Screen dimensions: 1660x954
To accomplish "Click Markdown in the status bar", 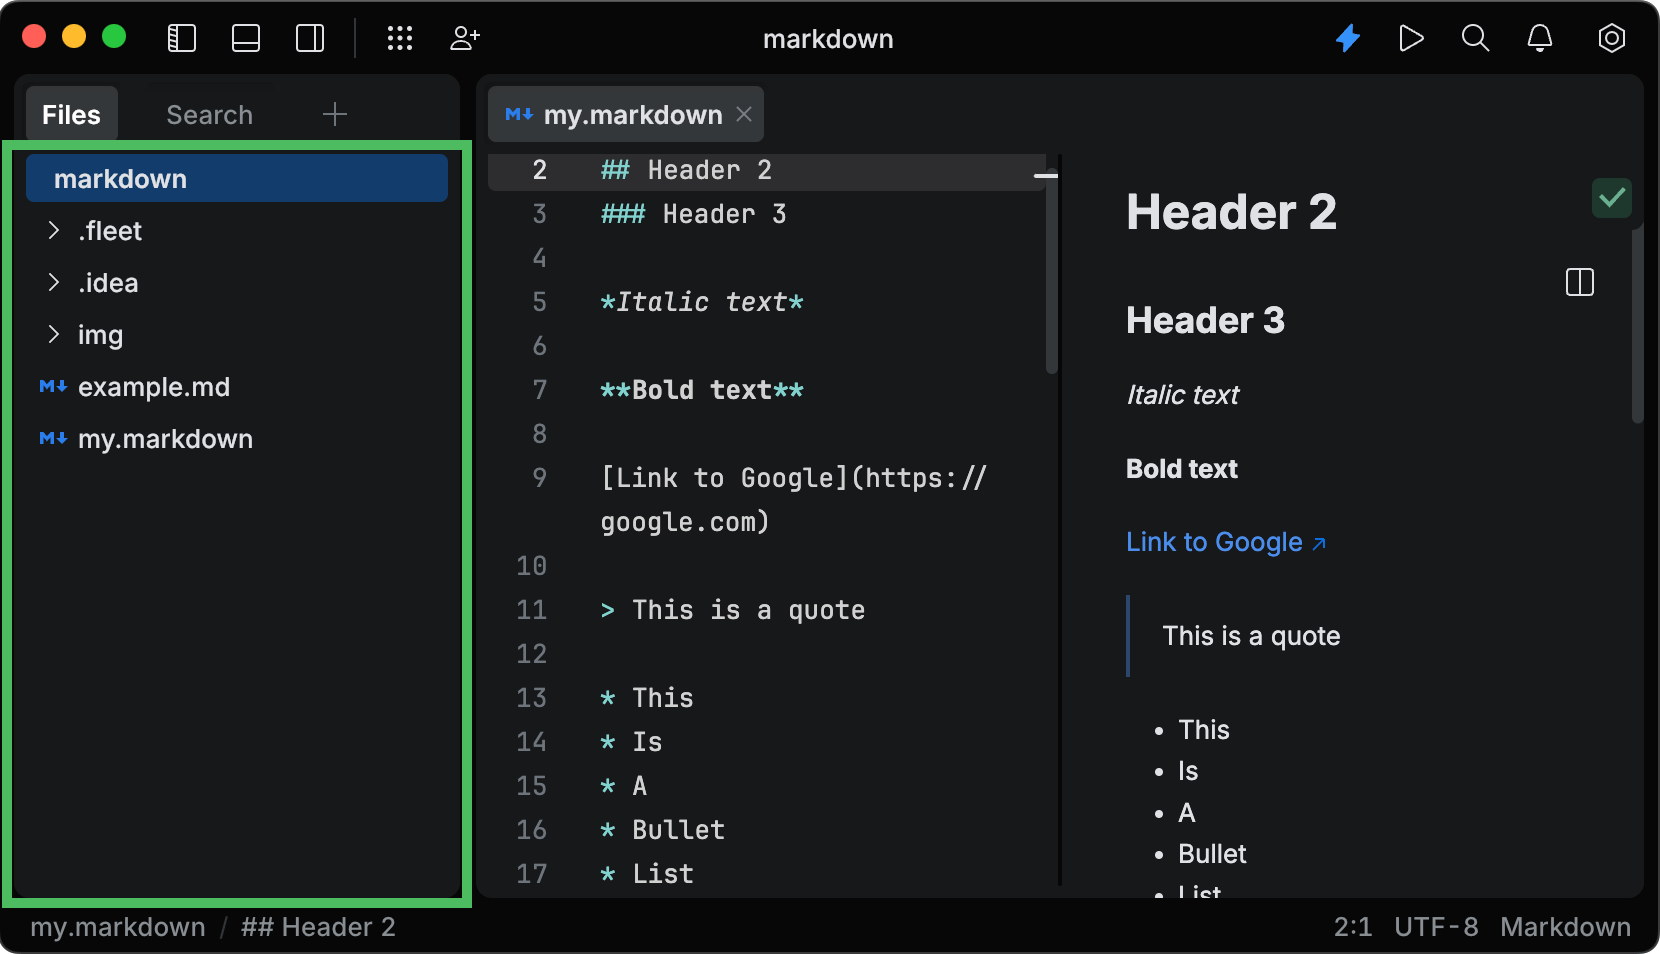I will 1565,927.
